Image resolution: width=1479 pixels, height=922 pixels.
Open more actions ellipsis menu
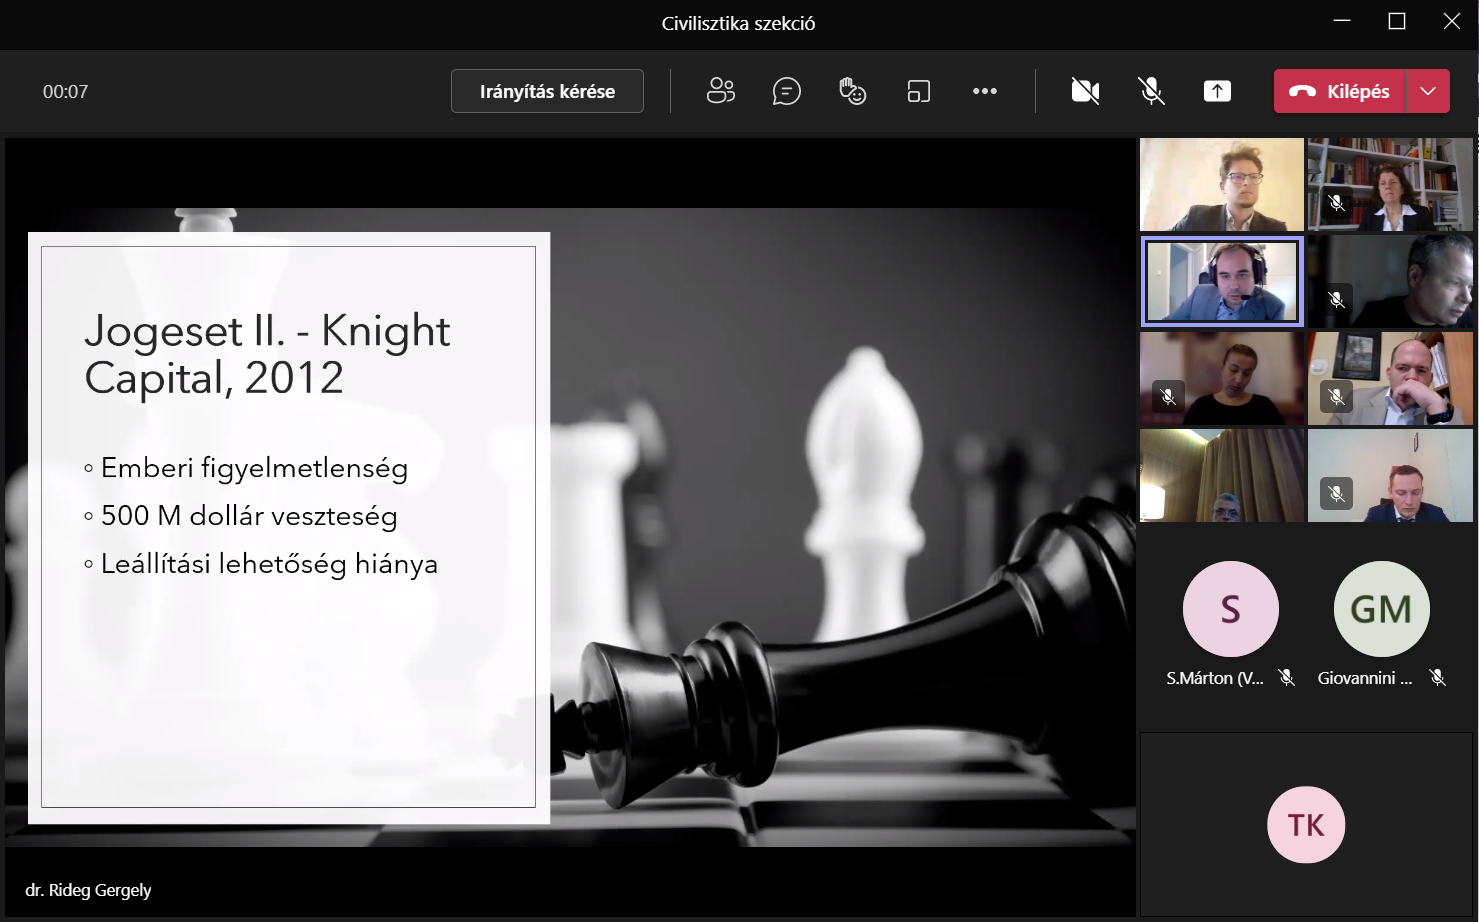pos(984,91)
